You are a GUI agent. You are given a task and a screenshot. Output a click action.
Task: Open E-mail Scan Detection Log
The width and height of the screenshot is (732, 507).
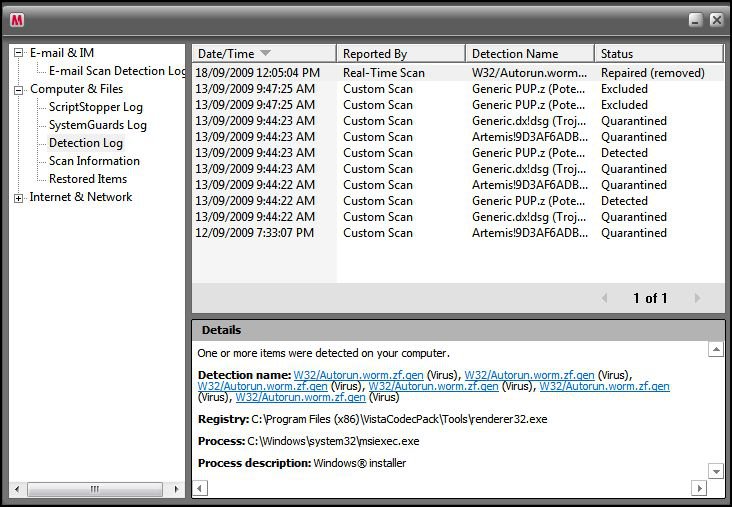click(x=117, y=71)
